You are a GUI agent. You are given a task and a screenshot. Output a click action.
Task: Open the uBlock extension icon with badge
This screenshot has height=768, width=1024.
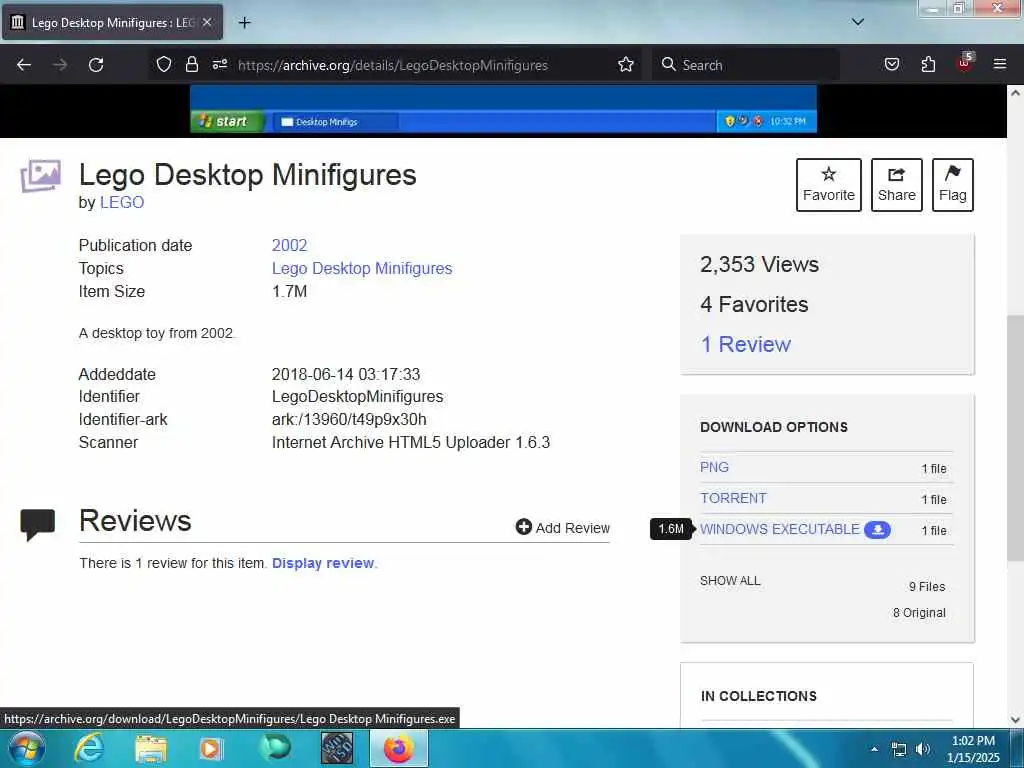coord(965,63)
